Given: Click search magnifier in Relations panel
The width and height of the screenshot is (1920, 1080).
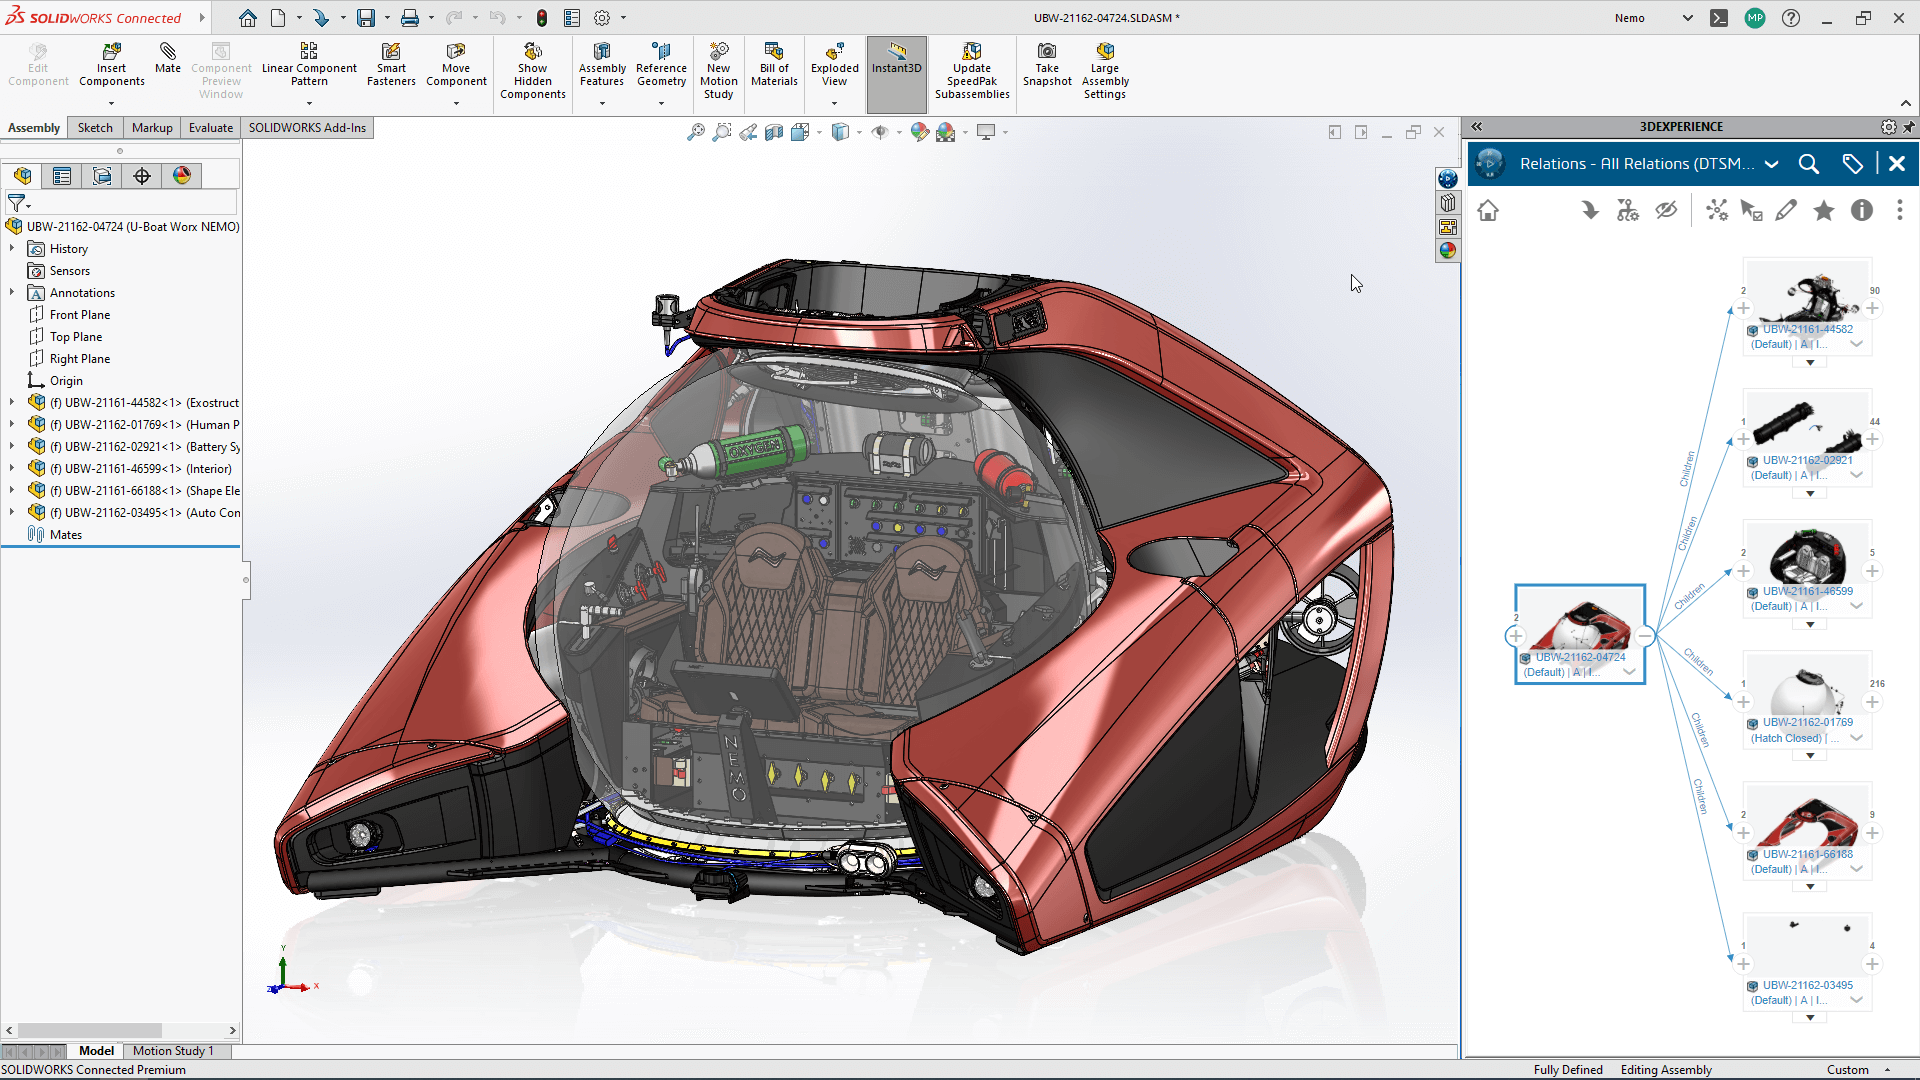Looking at the screenshot, I should [x=1808, y=164].
